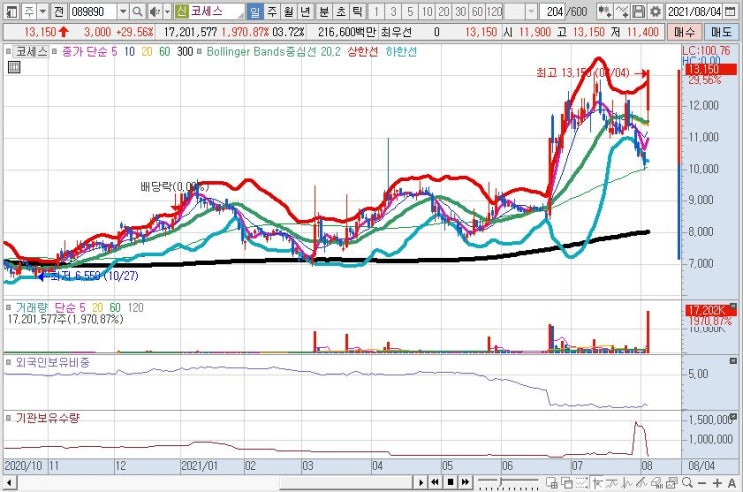Click the add chart window grid icon
Image resolution: width=743 pixels, height=492 pixels.
pos(552,483)
